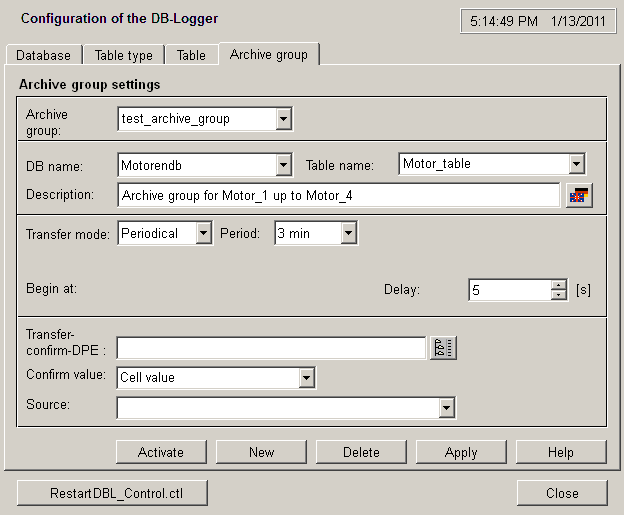Open the DPE selector icon for Transfer-confirm-DPE
The height and width of the screenshot is (515, 624).
point(443,348)
